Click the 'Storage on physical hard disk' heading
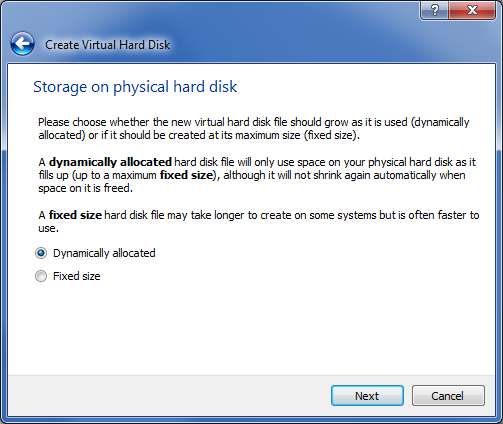 (135, 87)
